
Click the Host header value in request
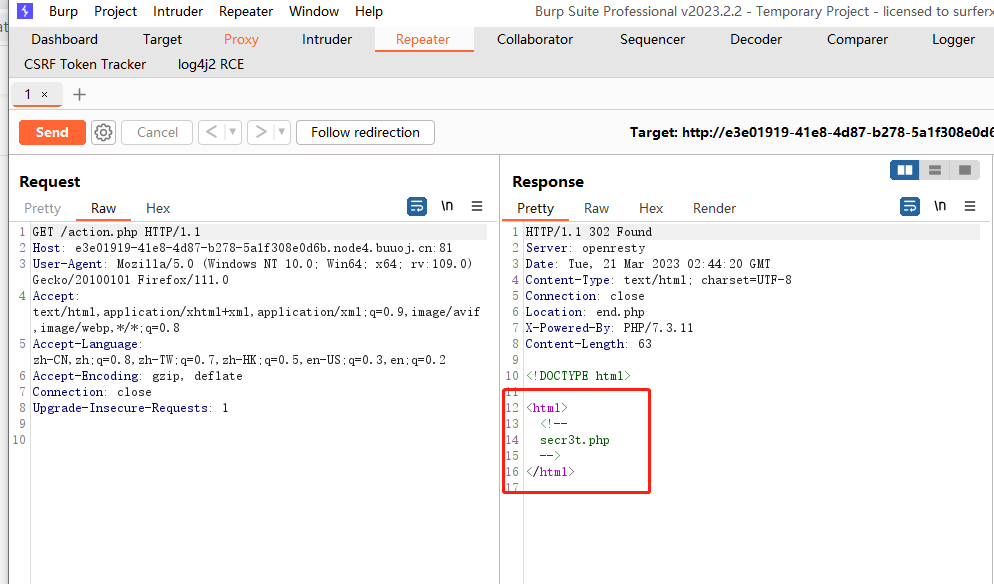(264, 248)
